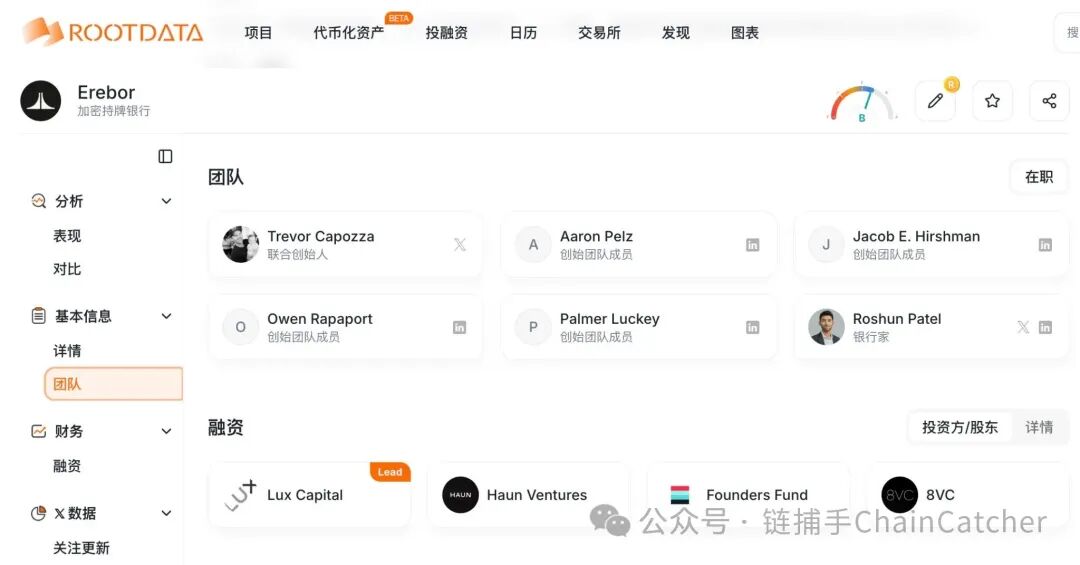Open Founders Fund investor name
The width and height of the screenshot is (1080, 565).
pos(756,495)
